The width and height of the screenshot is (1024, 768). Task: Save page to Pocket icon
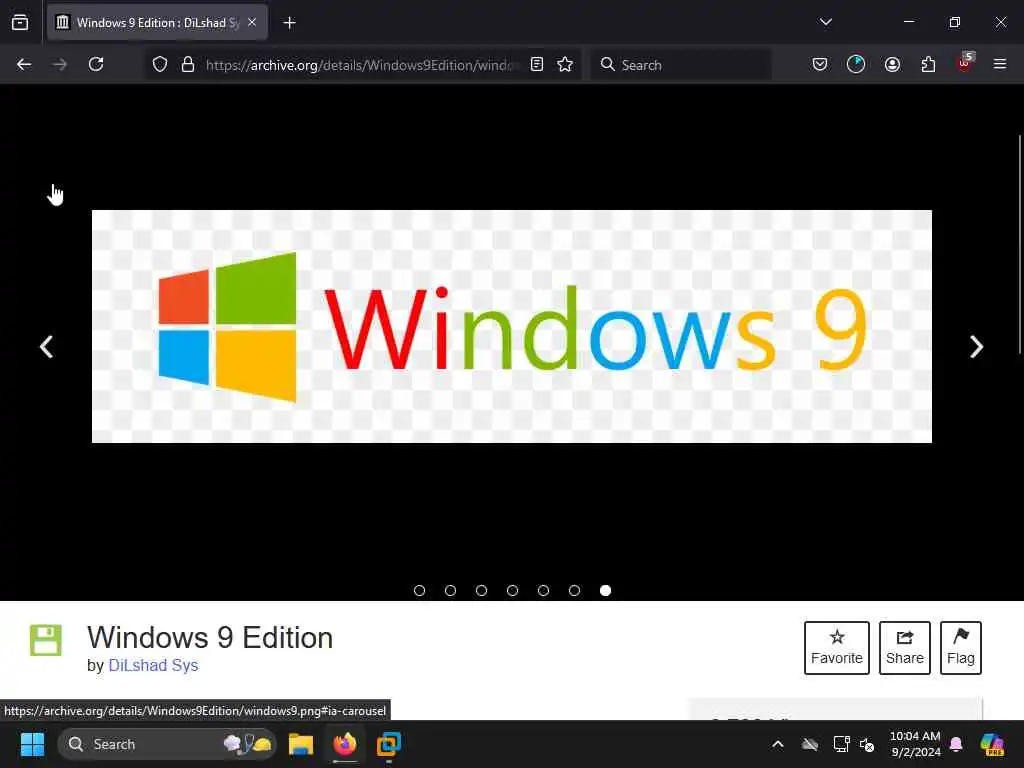pyautogui.click(x=820, y=64)
